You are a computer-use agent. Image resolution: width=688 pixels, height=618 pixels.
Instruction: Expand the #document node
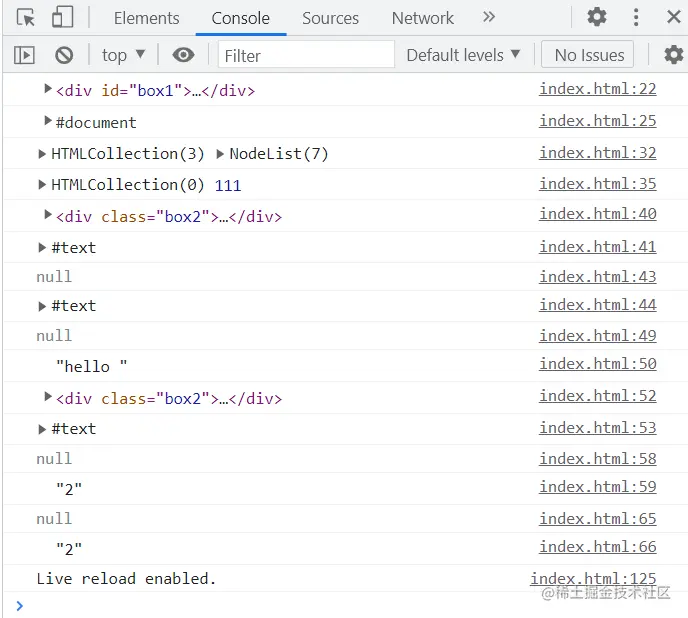48,120
